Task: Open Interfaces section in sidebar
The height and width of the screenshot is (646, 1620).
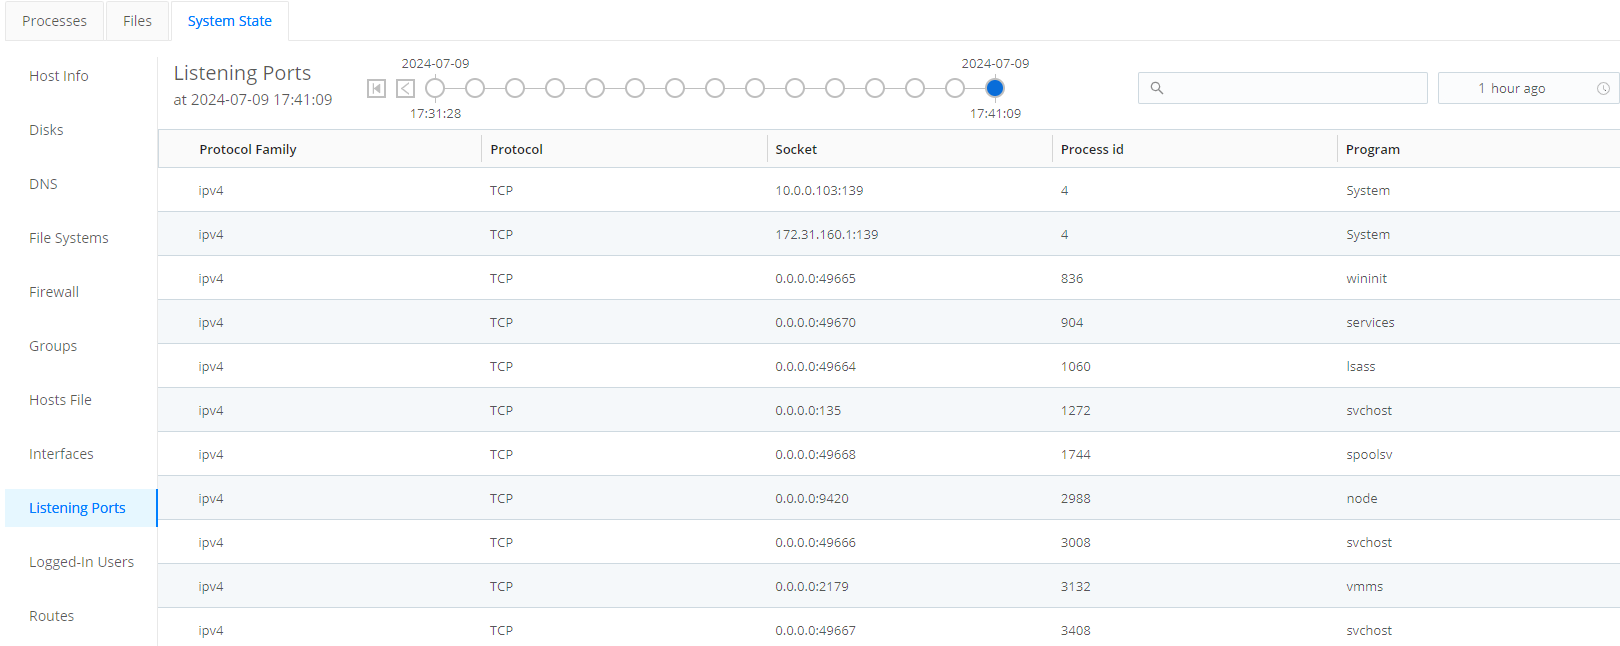Action: 61,454
